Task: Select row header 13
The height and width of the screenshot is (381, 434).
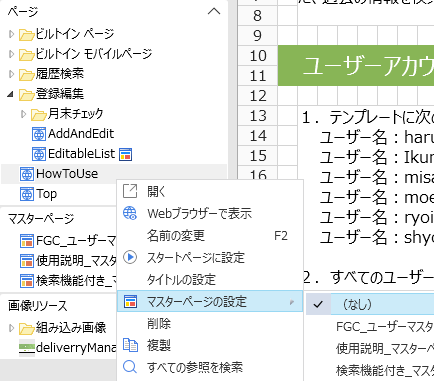Action: 258,116
